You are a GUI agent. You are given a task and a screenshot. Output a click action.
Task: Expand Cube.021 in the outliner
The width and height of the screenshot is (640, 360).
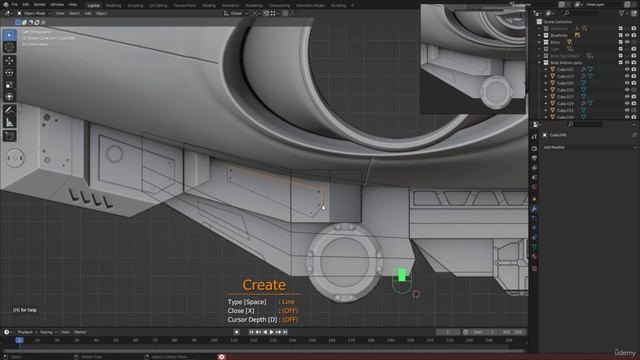coord(546,69)
